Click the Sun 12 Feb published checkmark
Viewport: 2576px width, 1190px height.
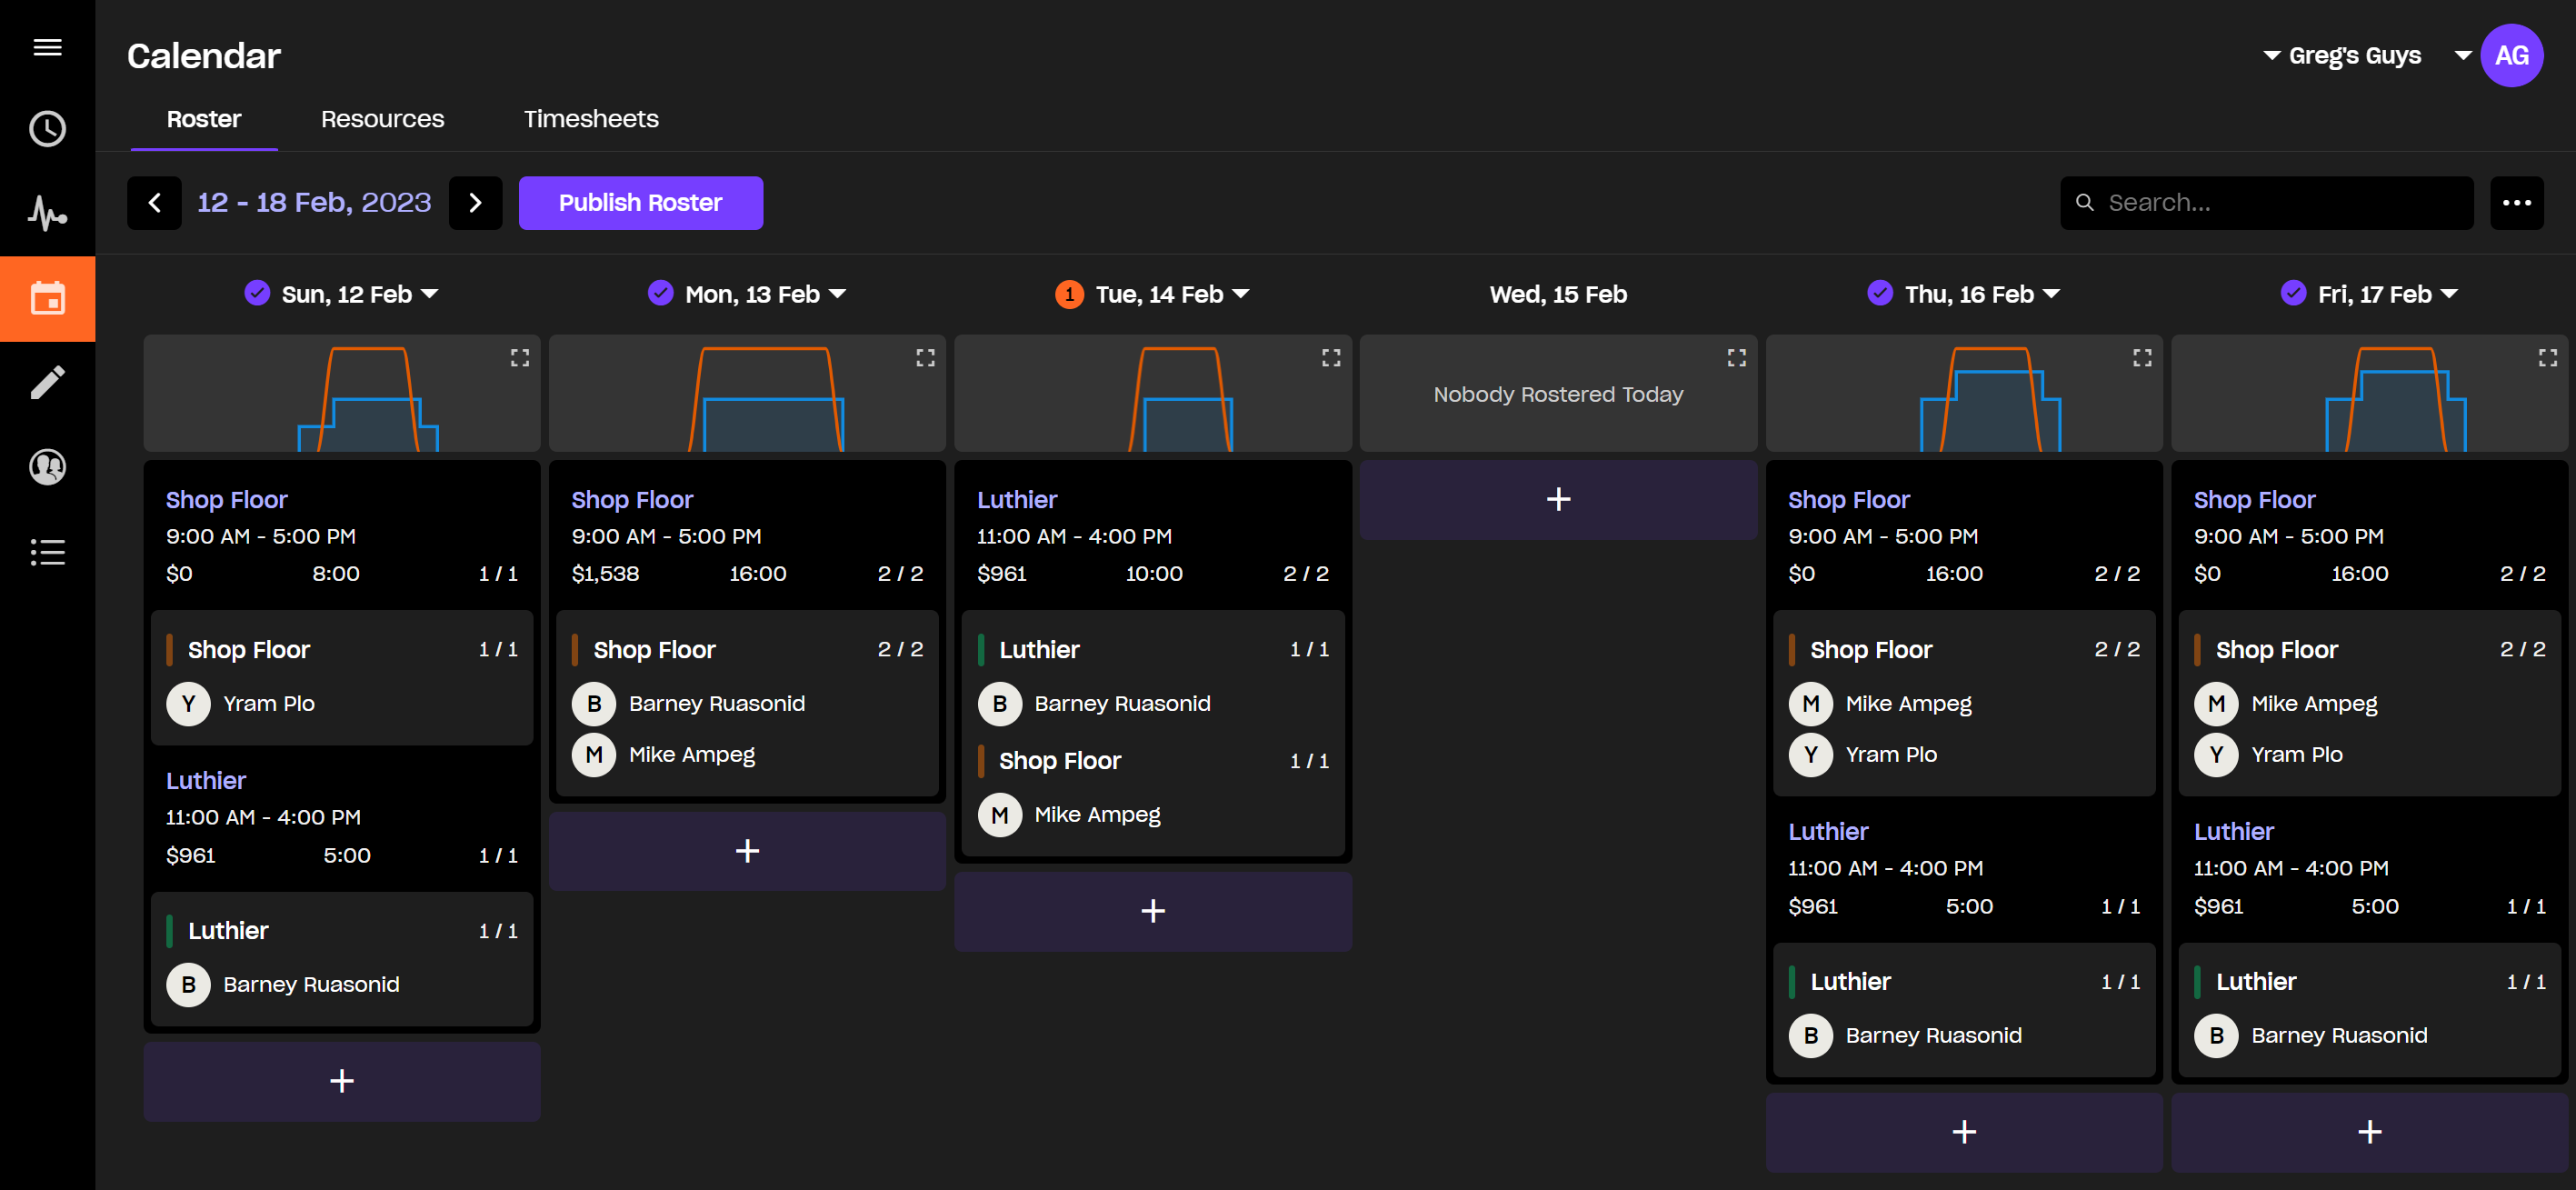[257, 293]
